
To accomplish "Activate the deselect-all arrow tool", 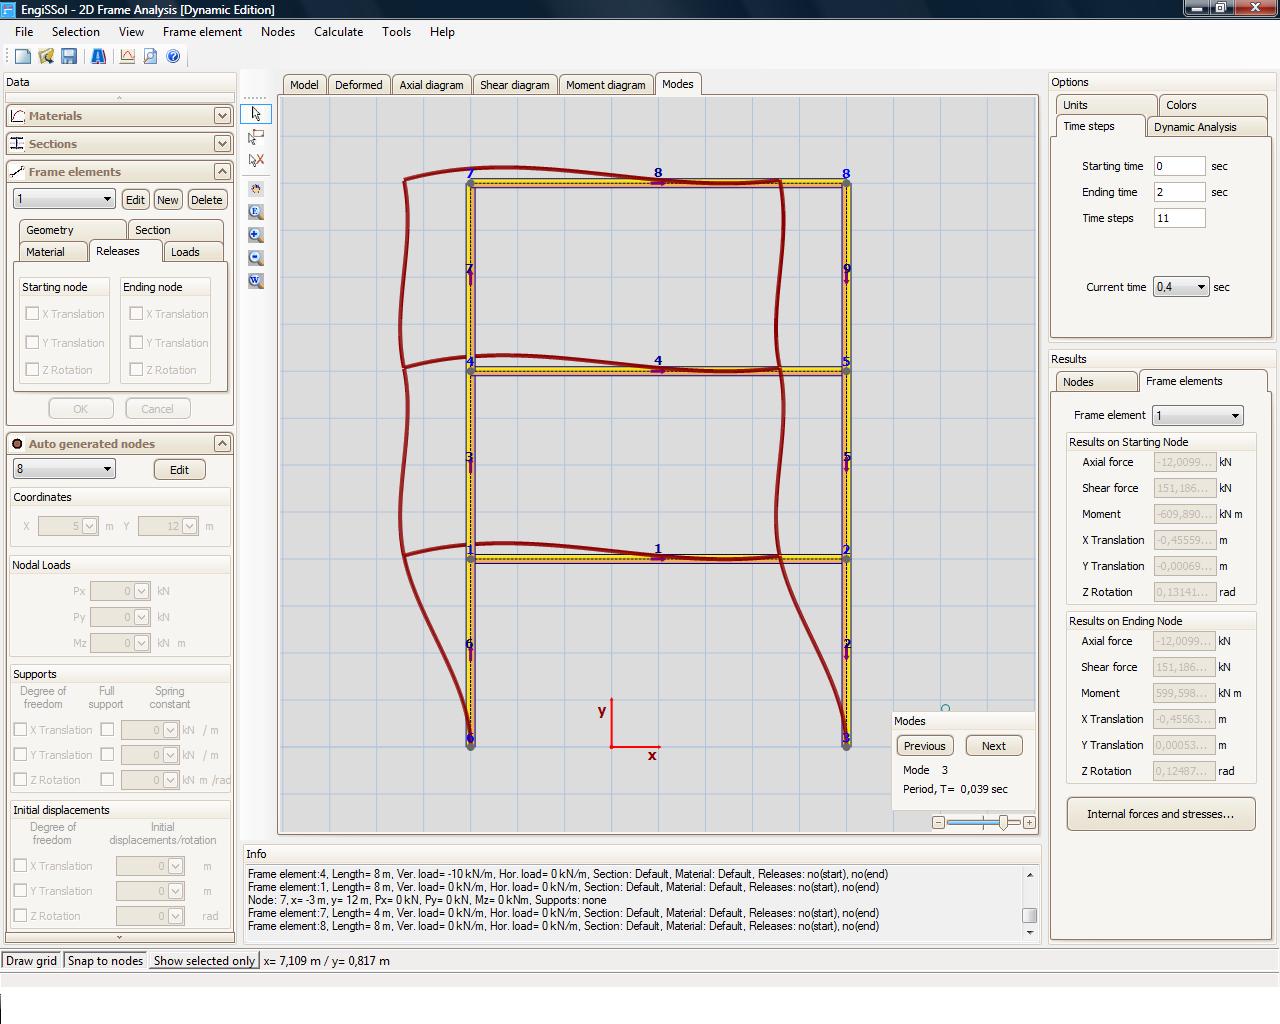I will 256,159.
